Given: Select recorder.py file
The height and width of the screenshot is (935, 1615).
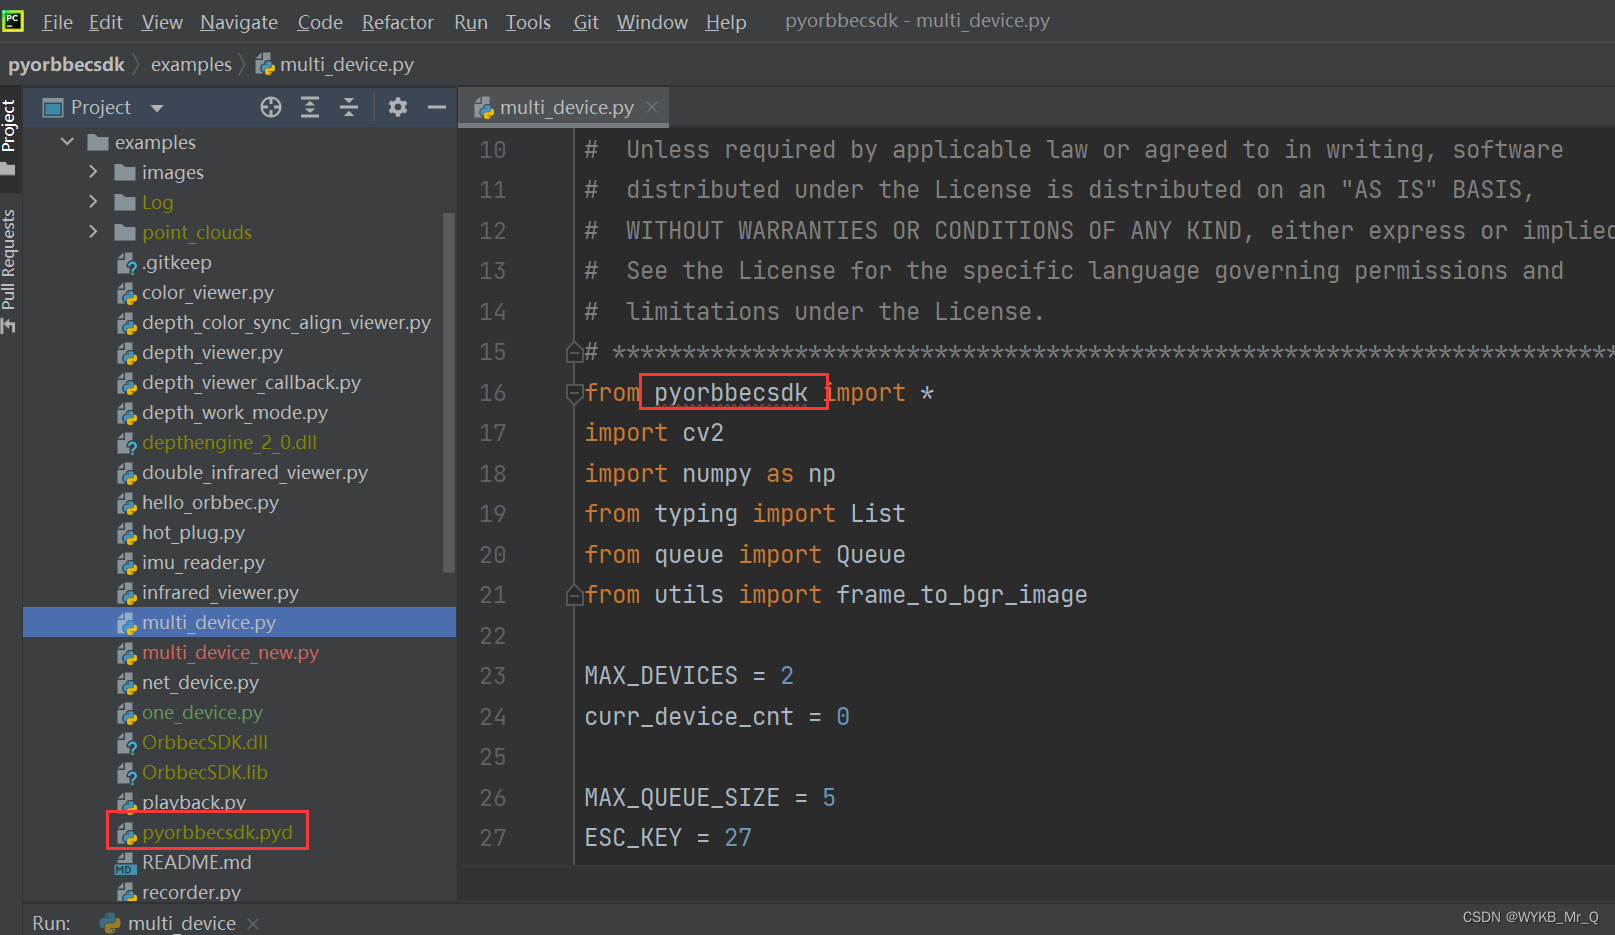Looking at the screenshot, I should tap(191, 892).
